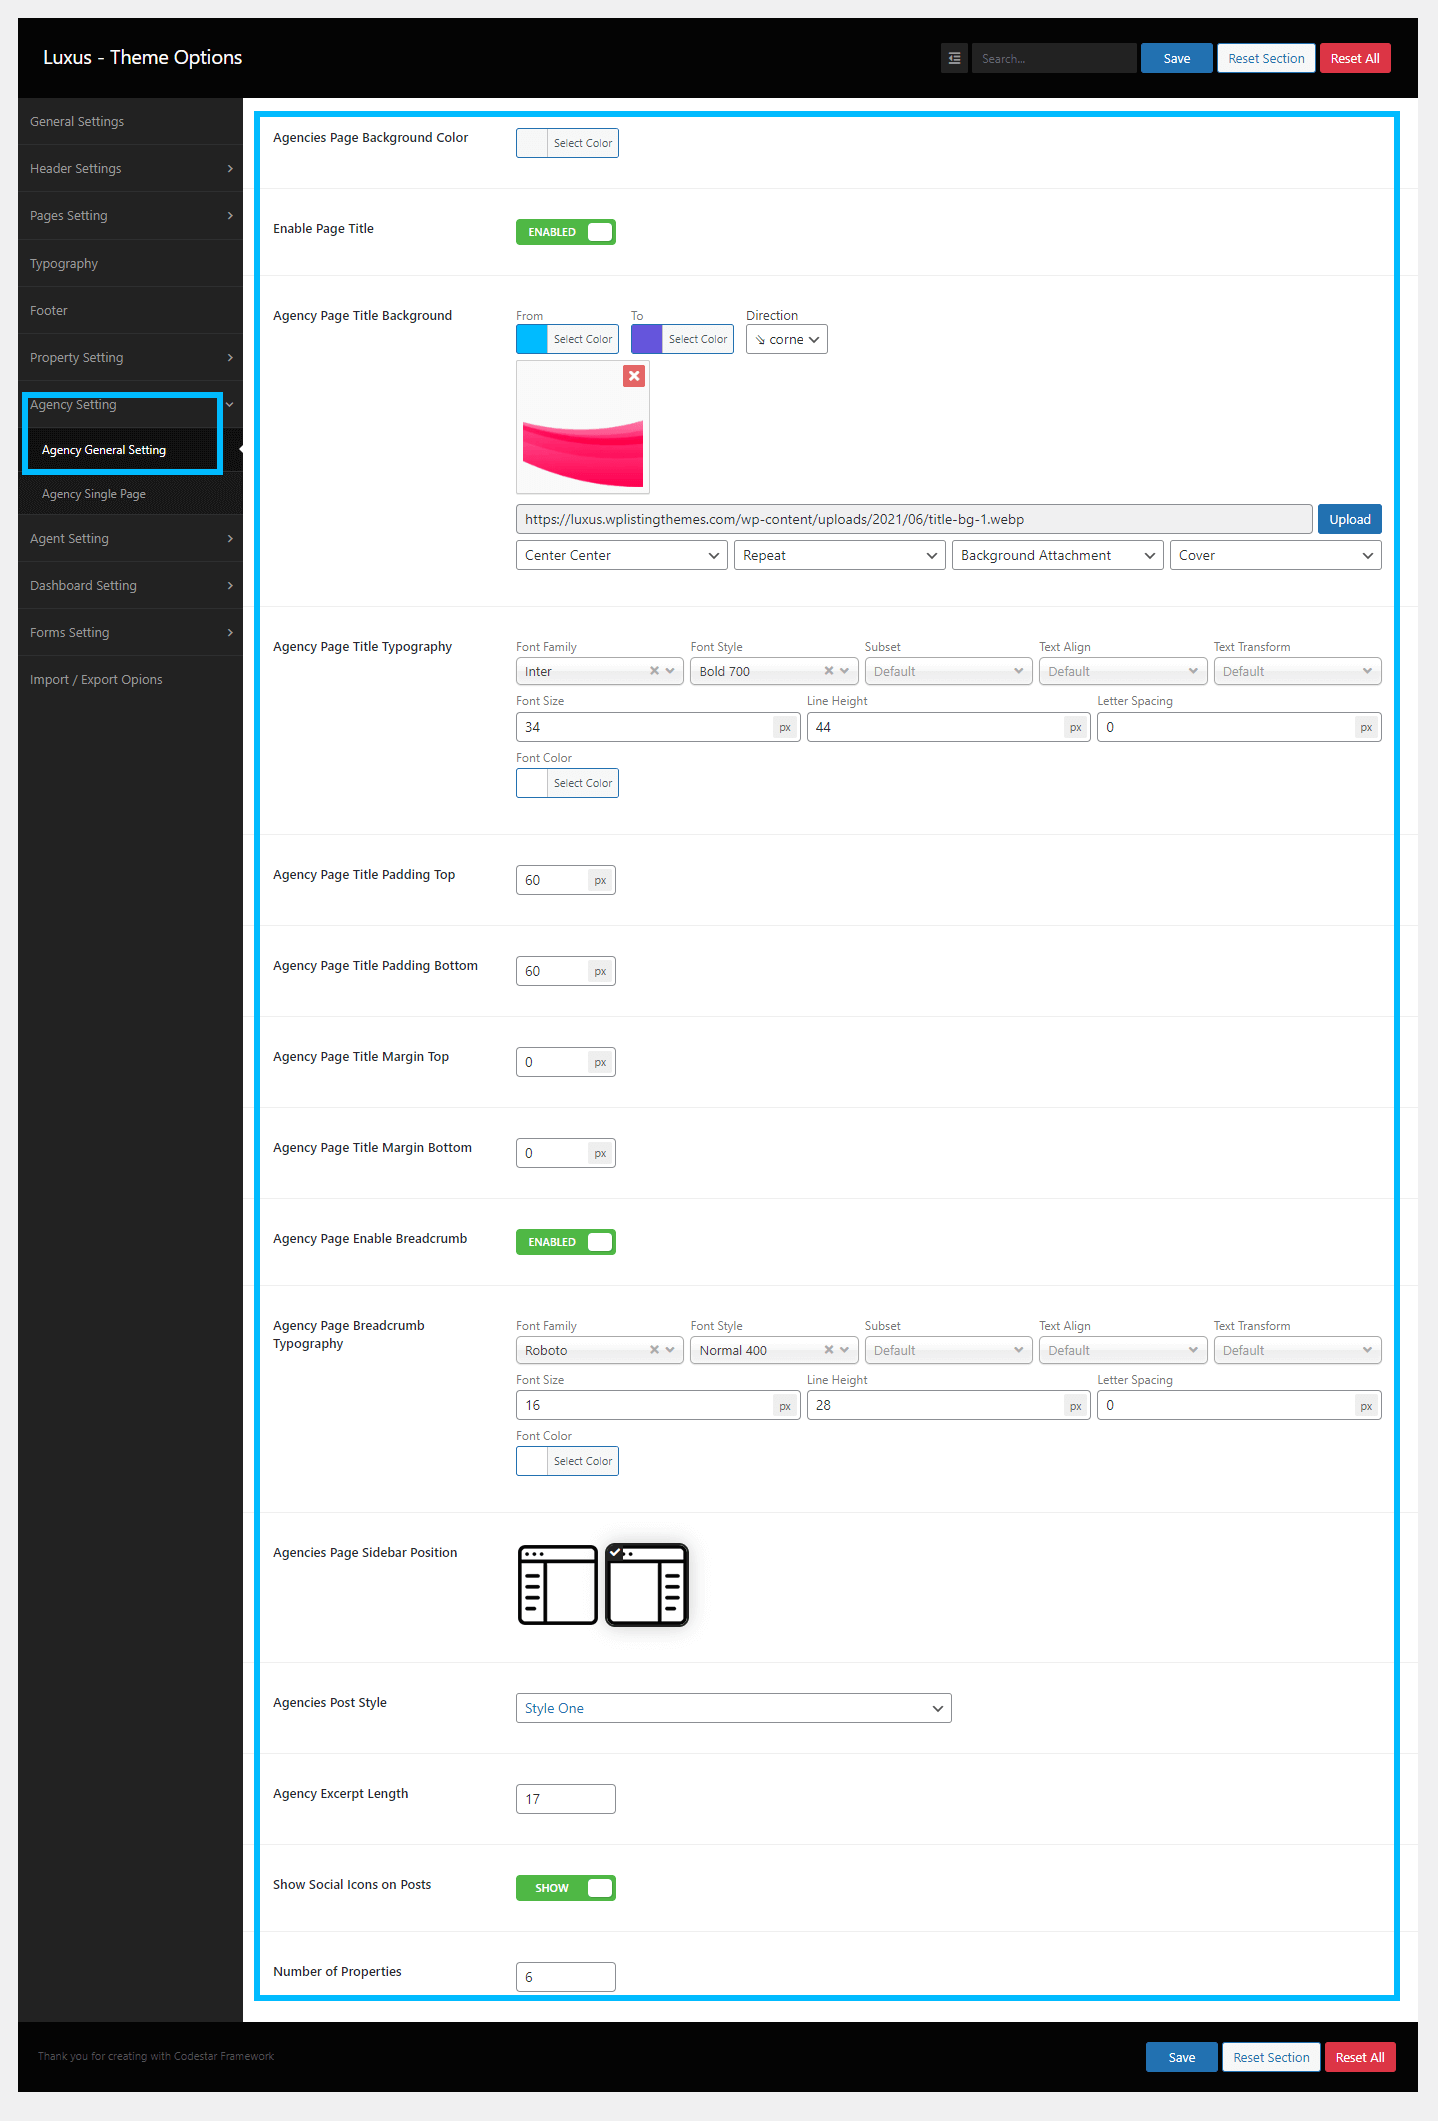Toggle Show Social Icons on Posts
Screen dimensions: 1438x2121
click(x=566, y=1888)
